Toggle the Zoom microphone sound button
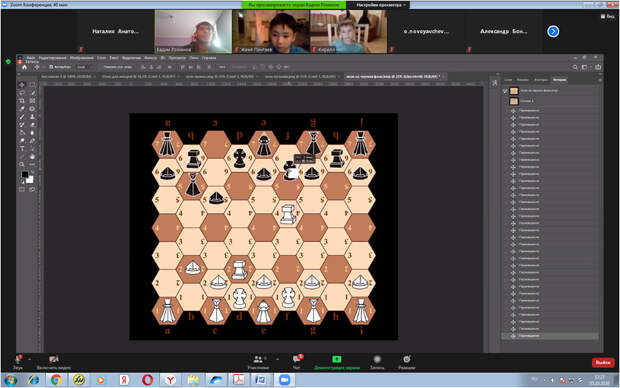 click(x=18, y=362)
